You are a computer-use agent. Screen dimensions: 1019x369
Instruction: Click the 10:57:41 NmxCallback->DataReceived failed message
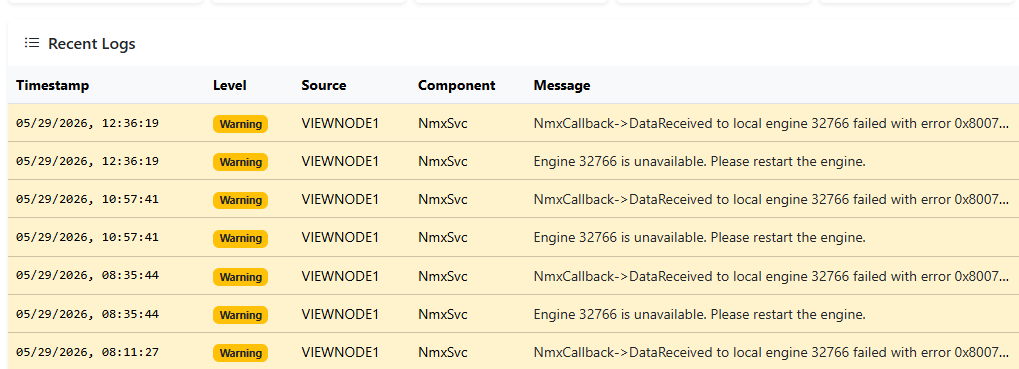(x=772, y=200)
